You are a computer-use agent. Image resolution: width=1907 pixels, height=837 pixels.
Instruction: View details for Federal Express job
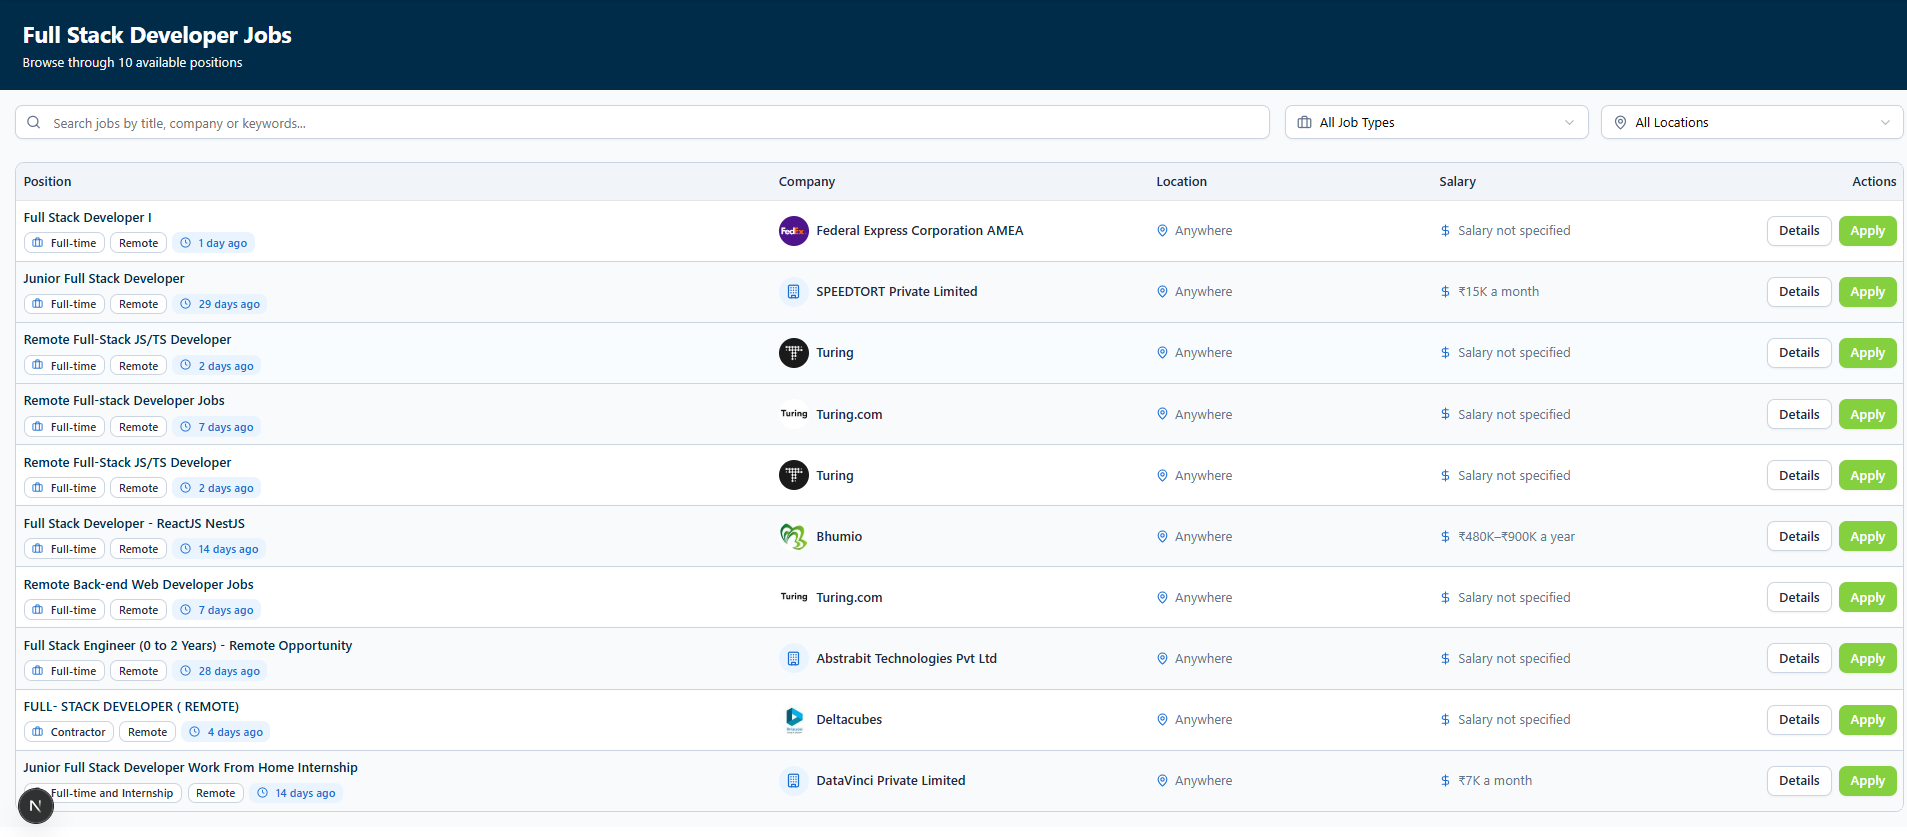[x=1799, y=231]
